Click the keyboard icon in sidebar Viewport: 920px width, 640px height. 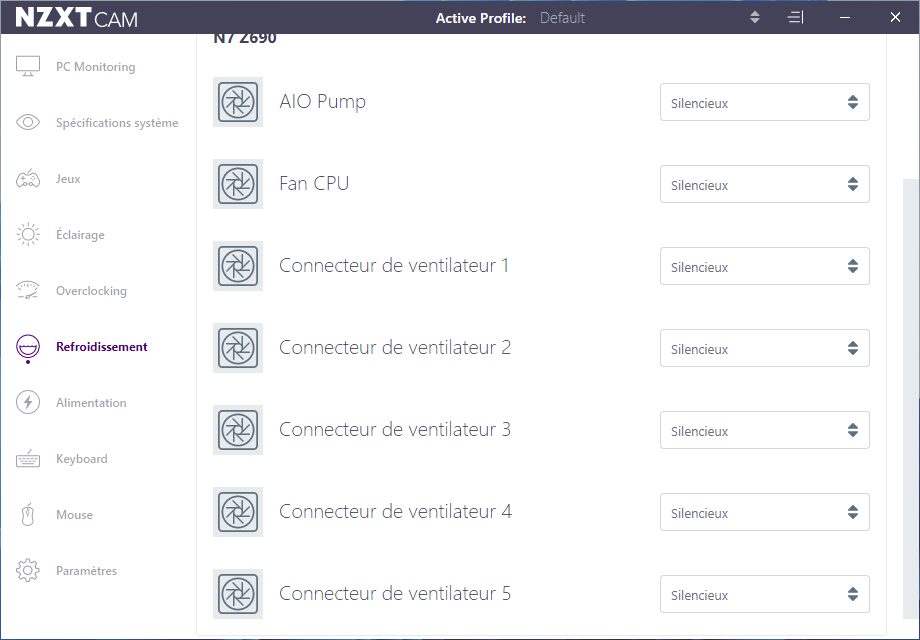[28, 459]
